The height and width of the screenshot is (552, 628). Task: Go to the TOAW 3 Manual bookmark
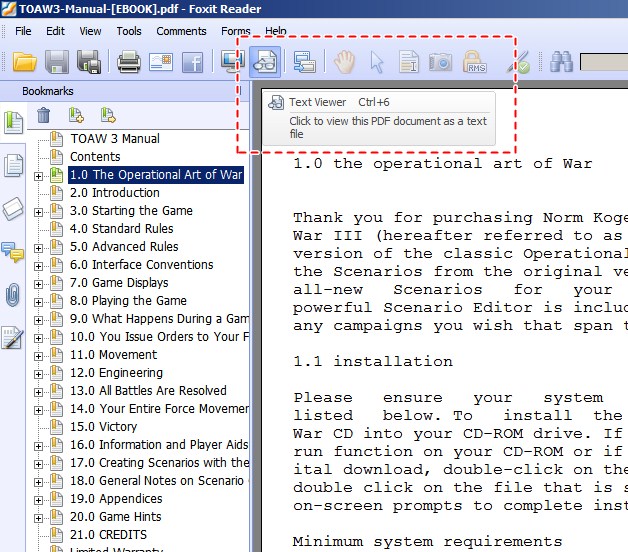click(x=115, y=139)
